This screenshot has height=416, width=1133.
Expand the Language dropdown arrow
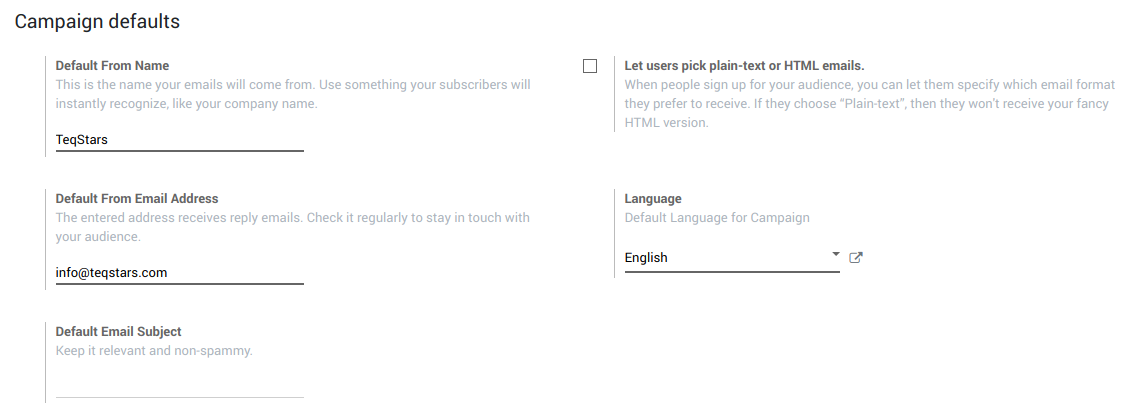[x=836, y=255]
